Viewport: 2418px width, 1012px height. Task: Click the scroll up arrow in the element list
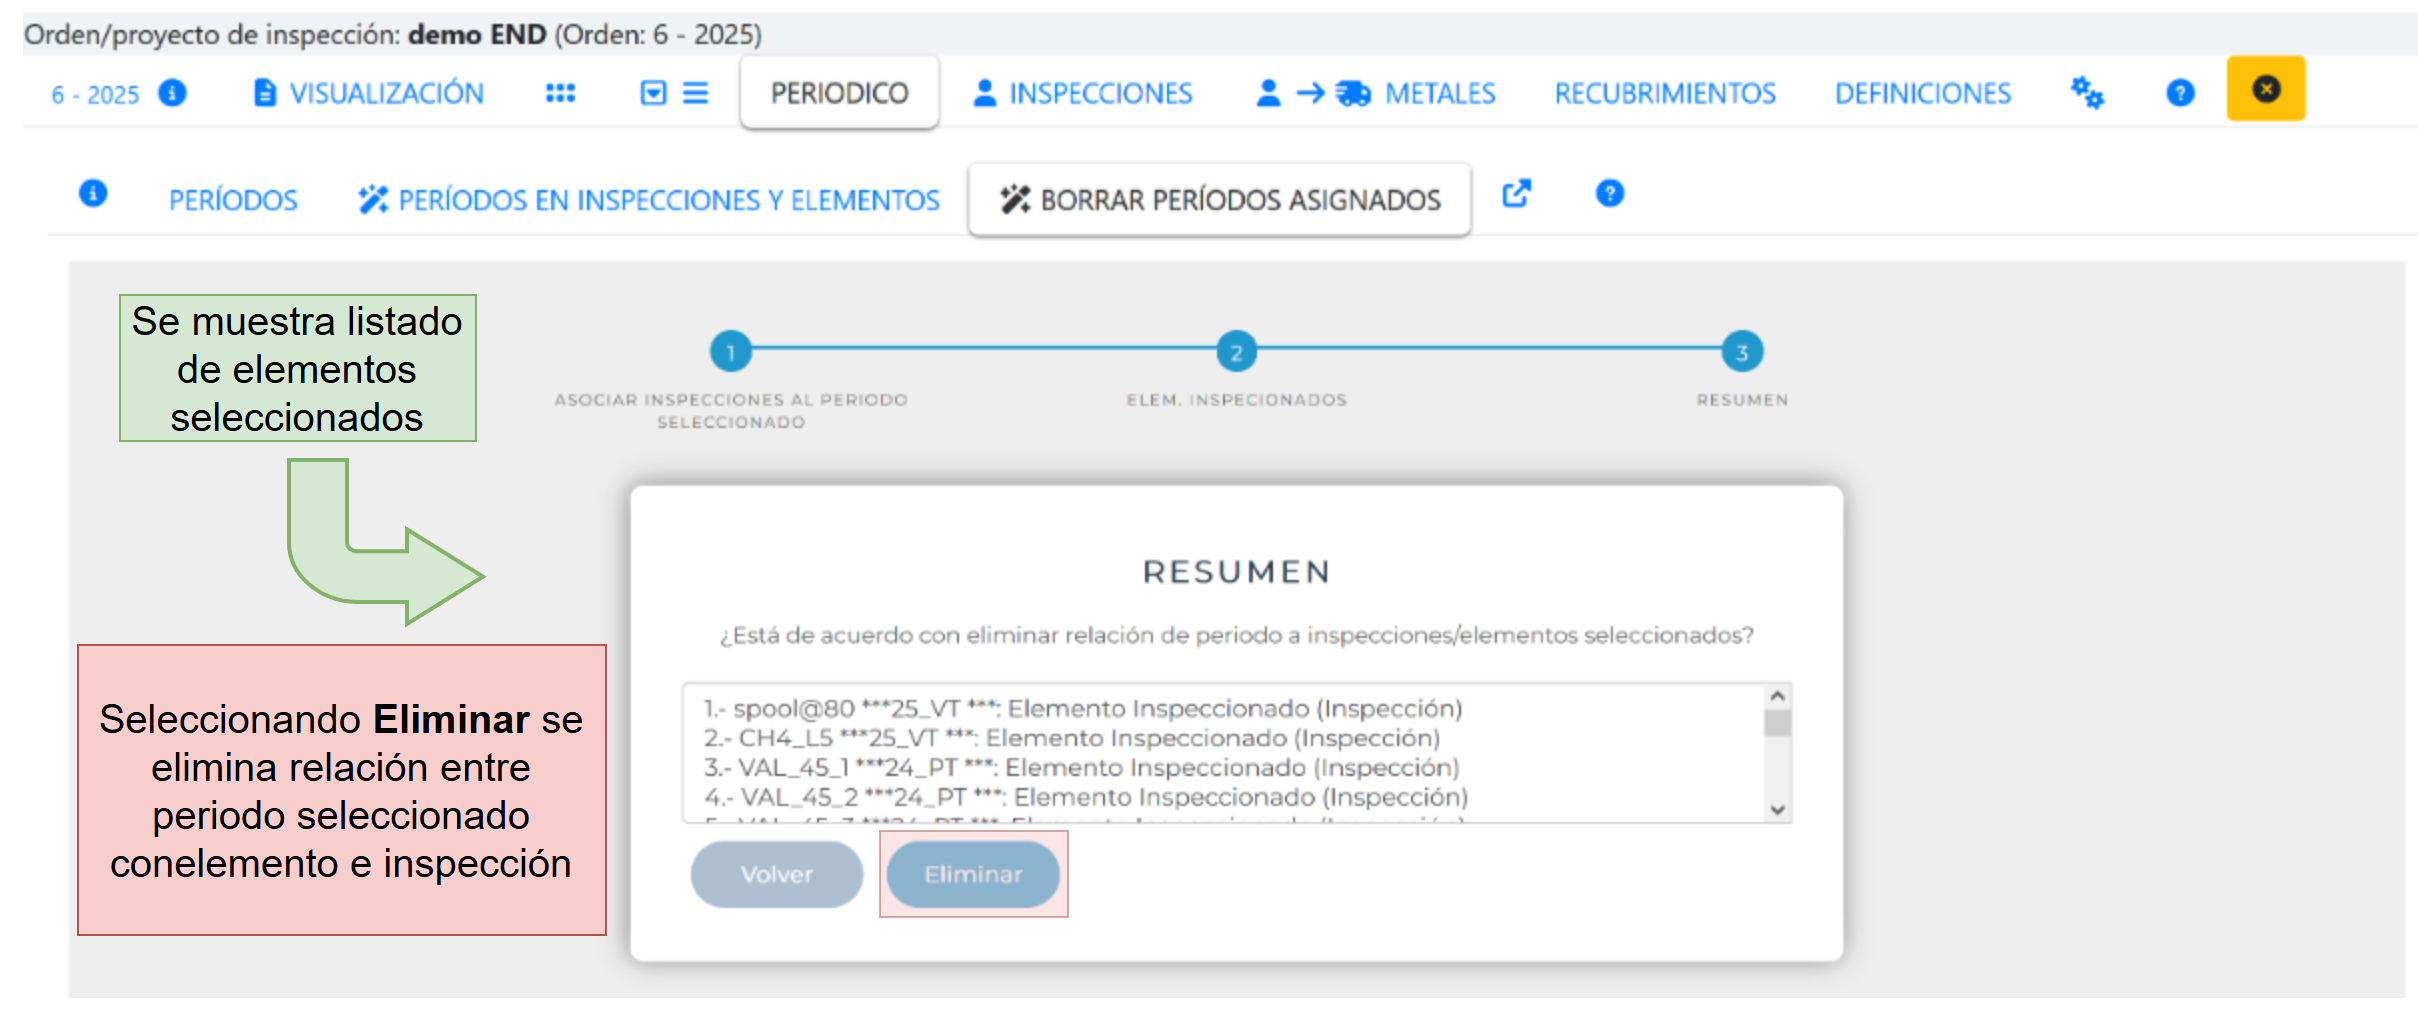(1777, 696)
